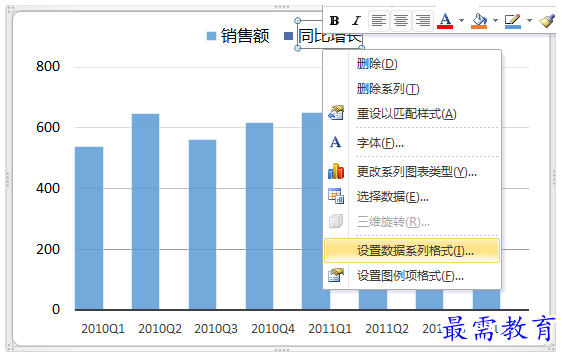The width and height of the screenshot is (564, 360).
Task: Select the format painter brush icon
Action: pos(547,21)
